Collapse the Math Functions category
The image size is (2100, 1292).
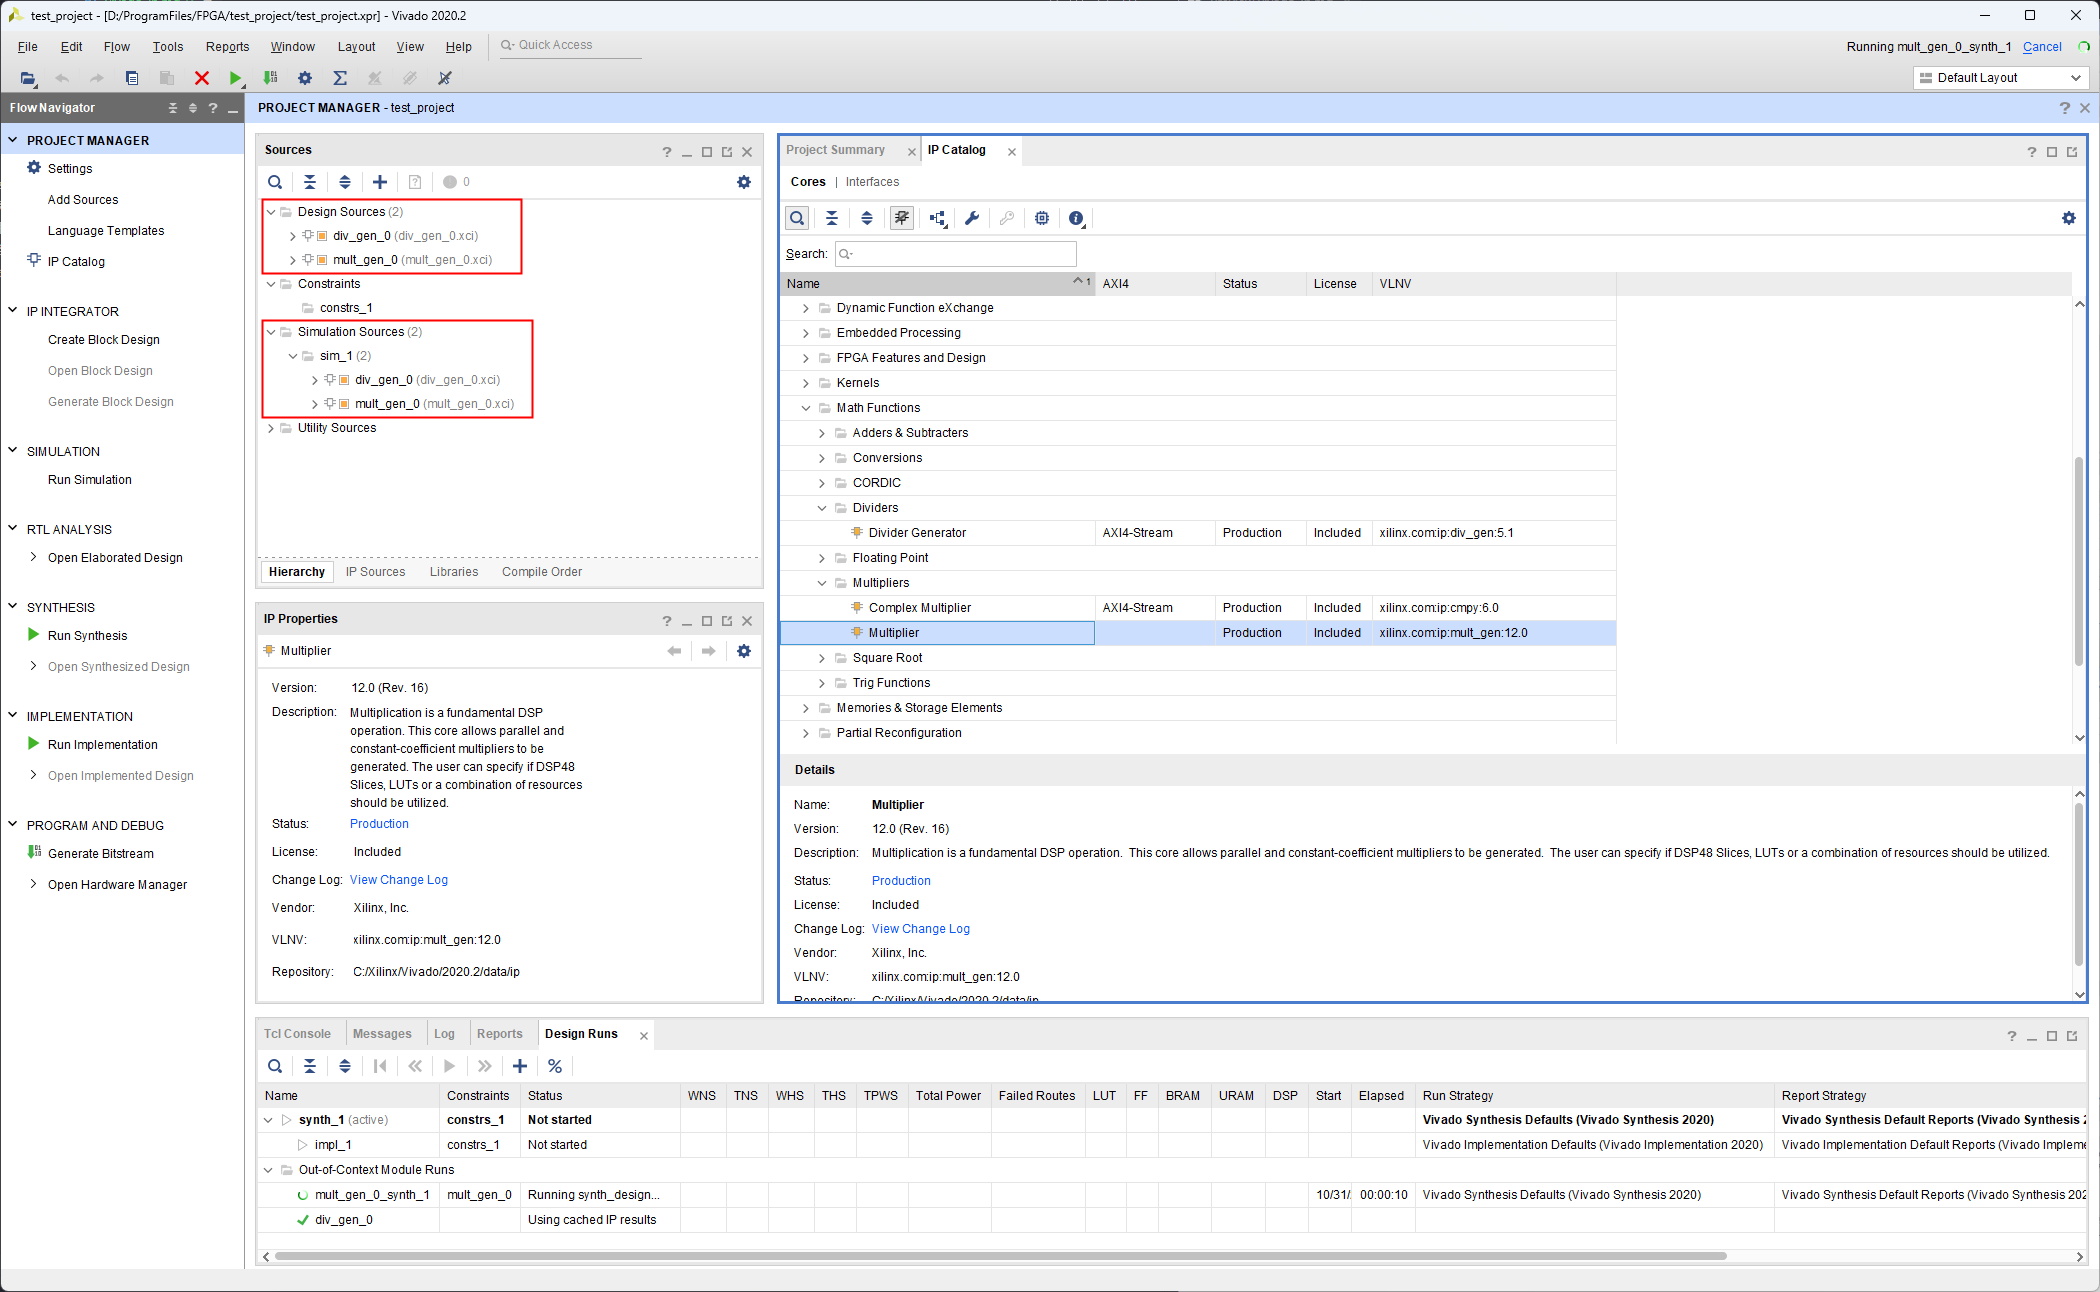(806, 408)
